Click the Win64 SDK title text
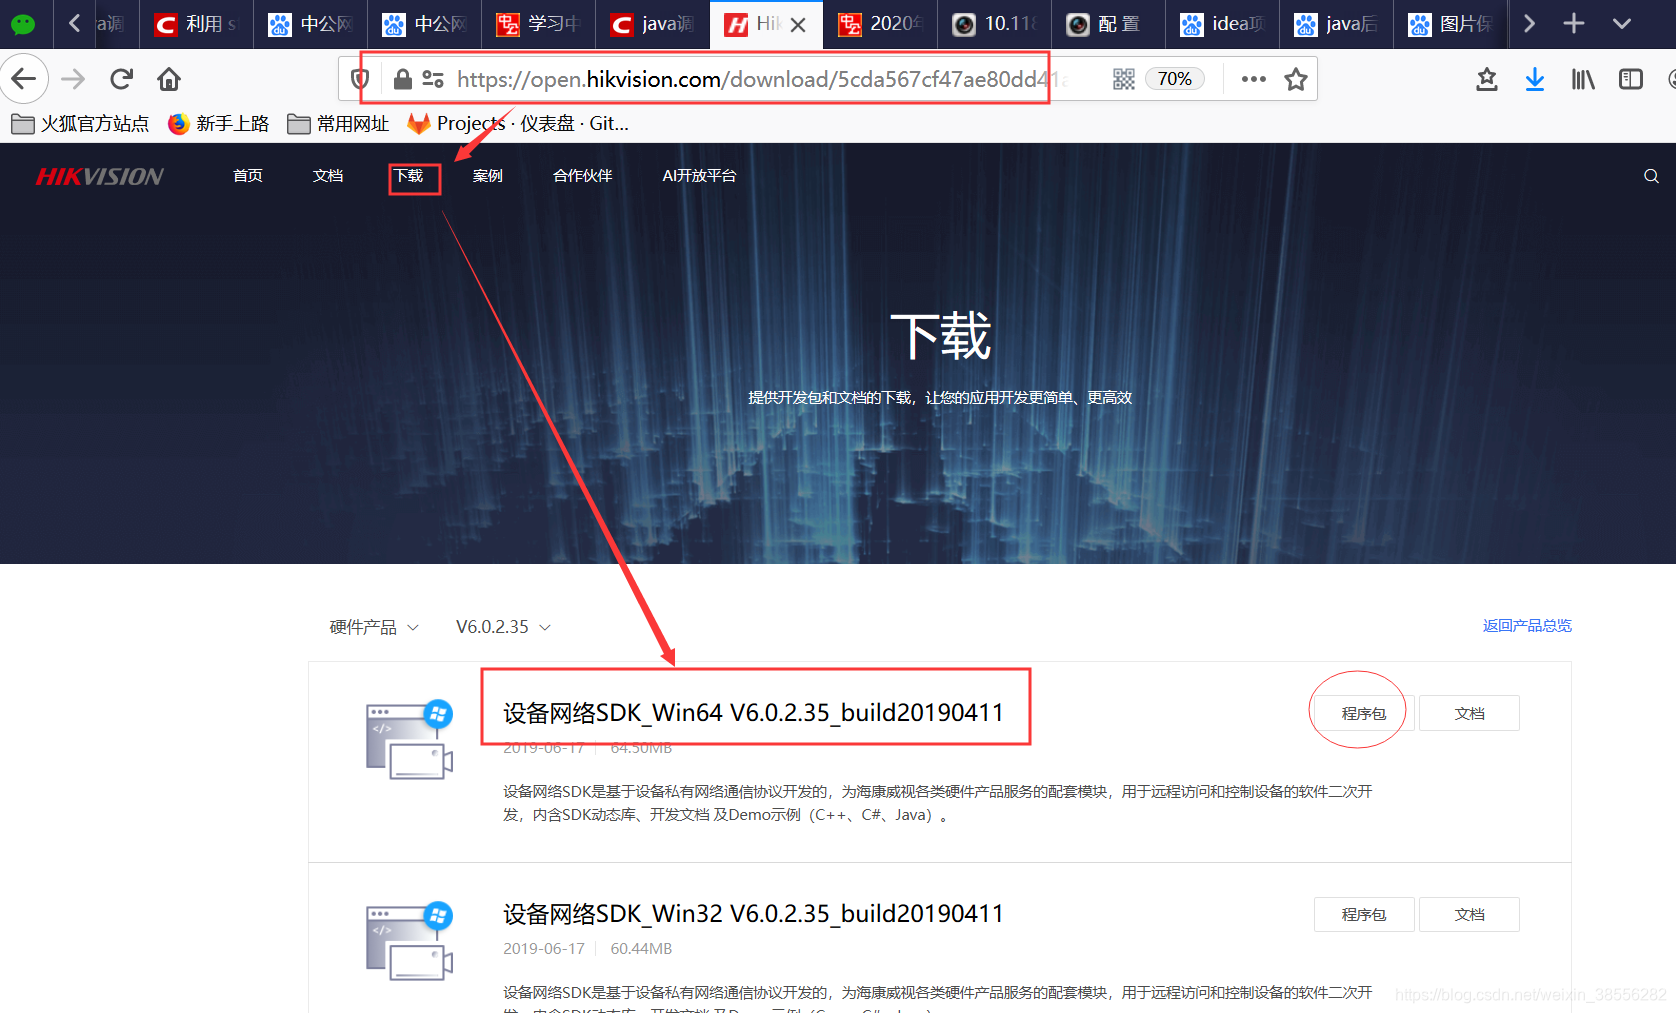Image resolution: width=1676 pixels, height=1013 pixels. [x=753, y=712]
